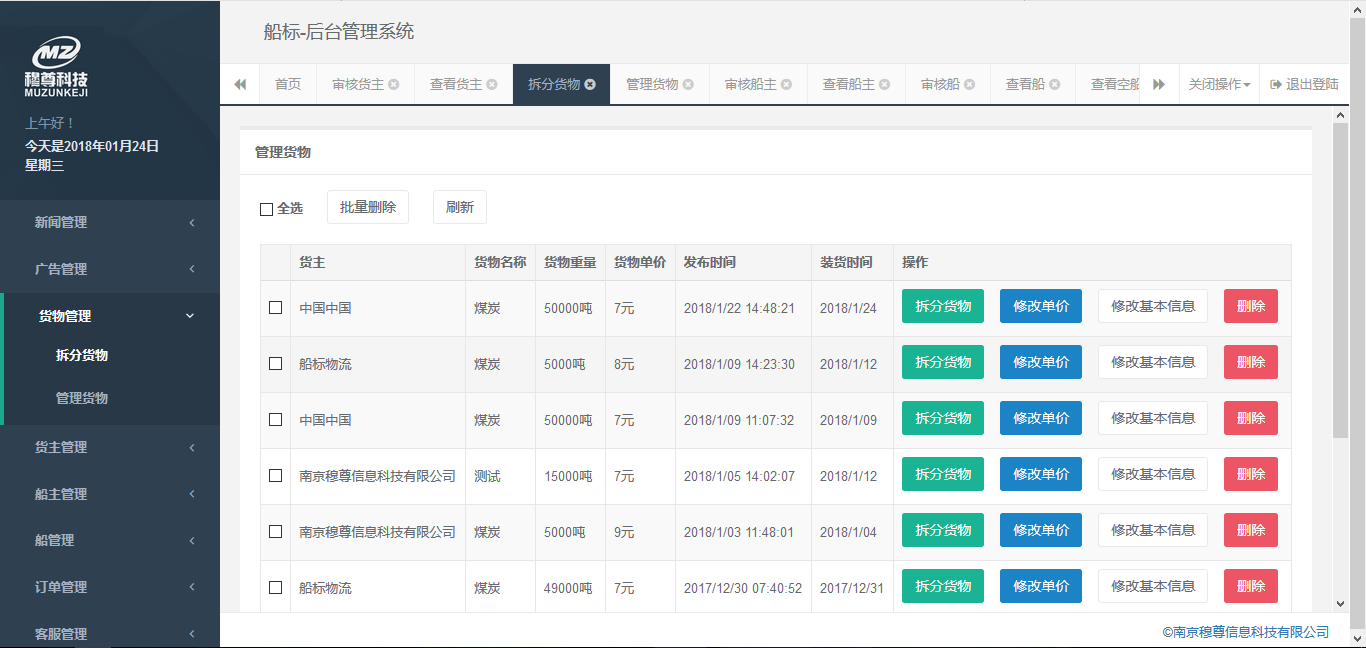Image resolution: width=1366 pixels, height=648 pixels.
Task: Close the 审核货主 tab via x icon
Action: (x=394, y=85)
